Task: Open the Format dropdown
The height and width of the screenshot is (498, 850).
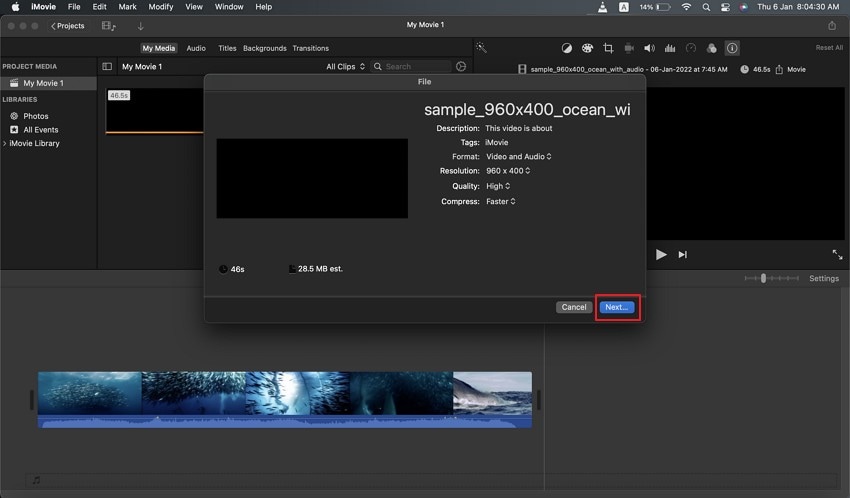Action: [x=518, y=157]
